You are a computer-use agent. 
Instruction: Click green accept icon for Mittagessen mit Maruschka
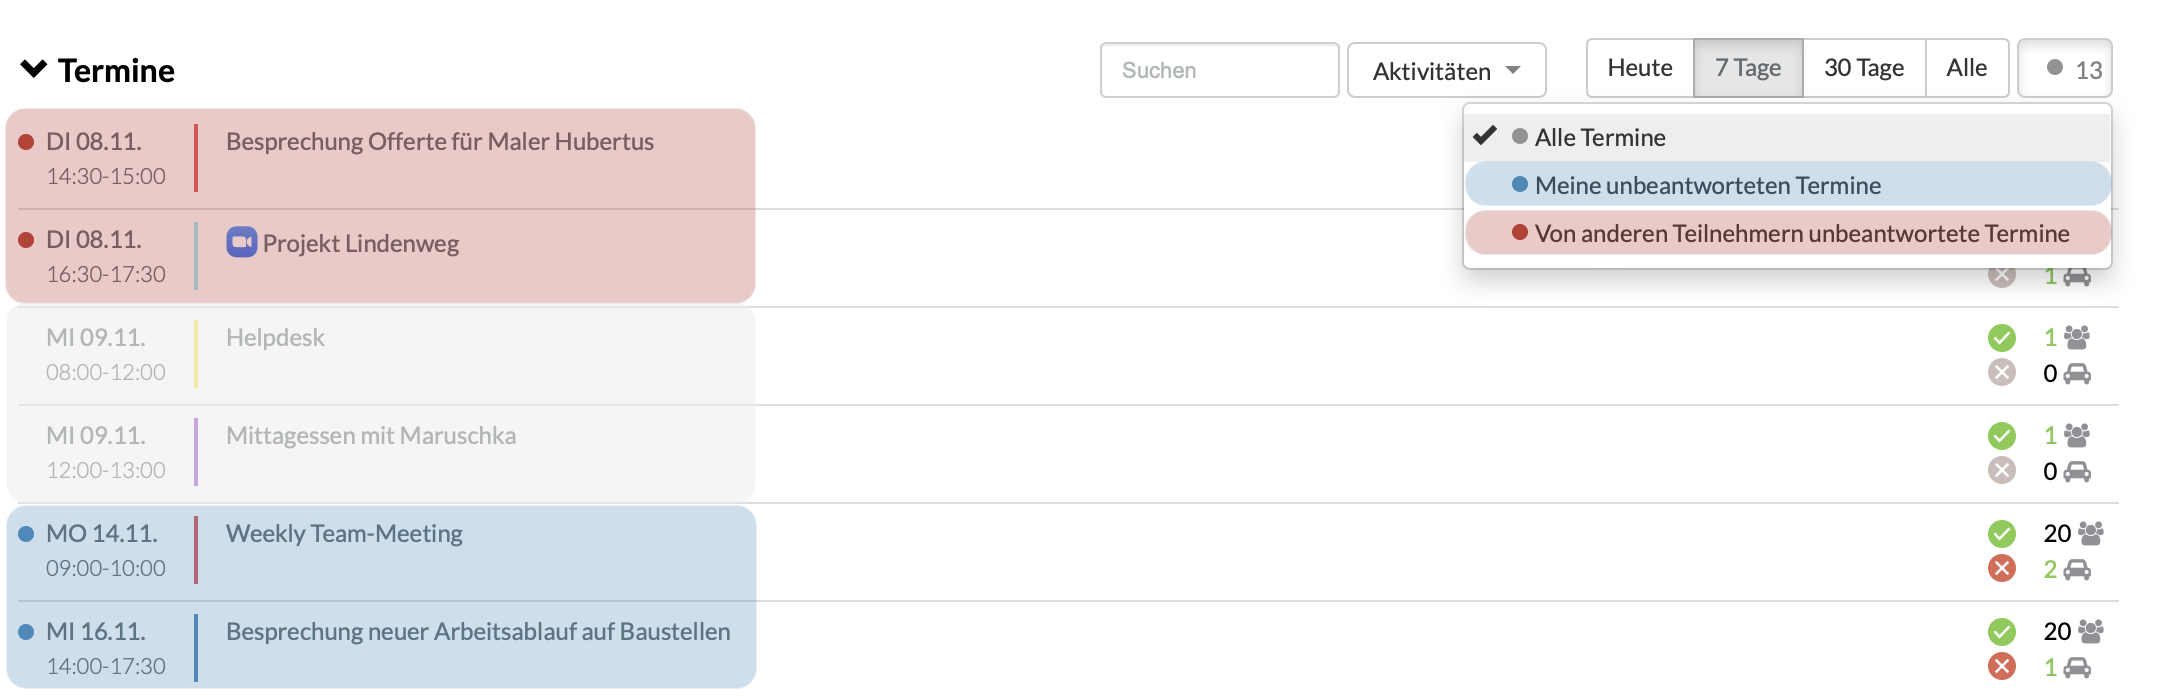(2001, 435)
